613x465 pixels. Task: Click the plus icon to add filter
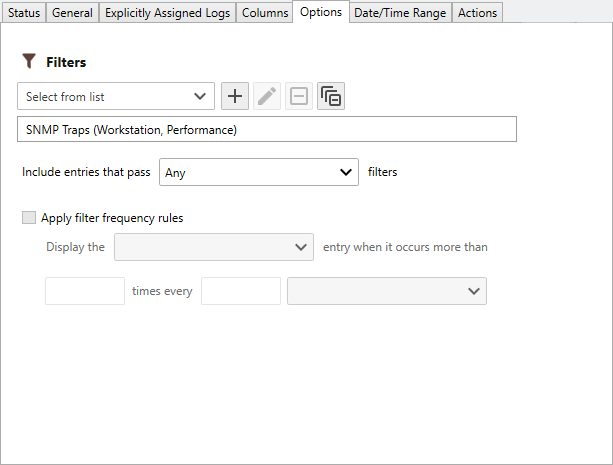tap(235, 97)
